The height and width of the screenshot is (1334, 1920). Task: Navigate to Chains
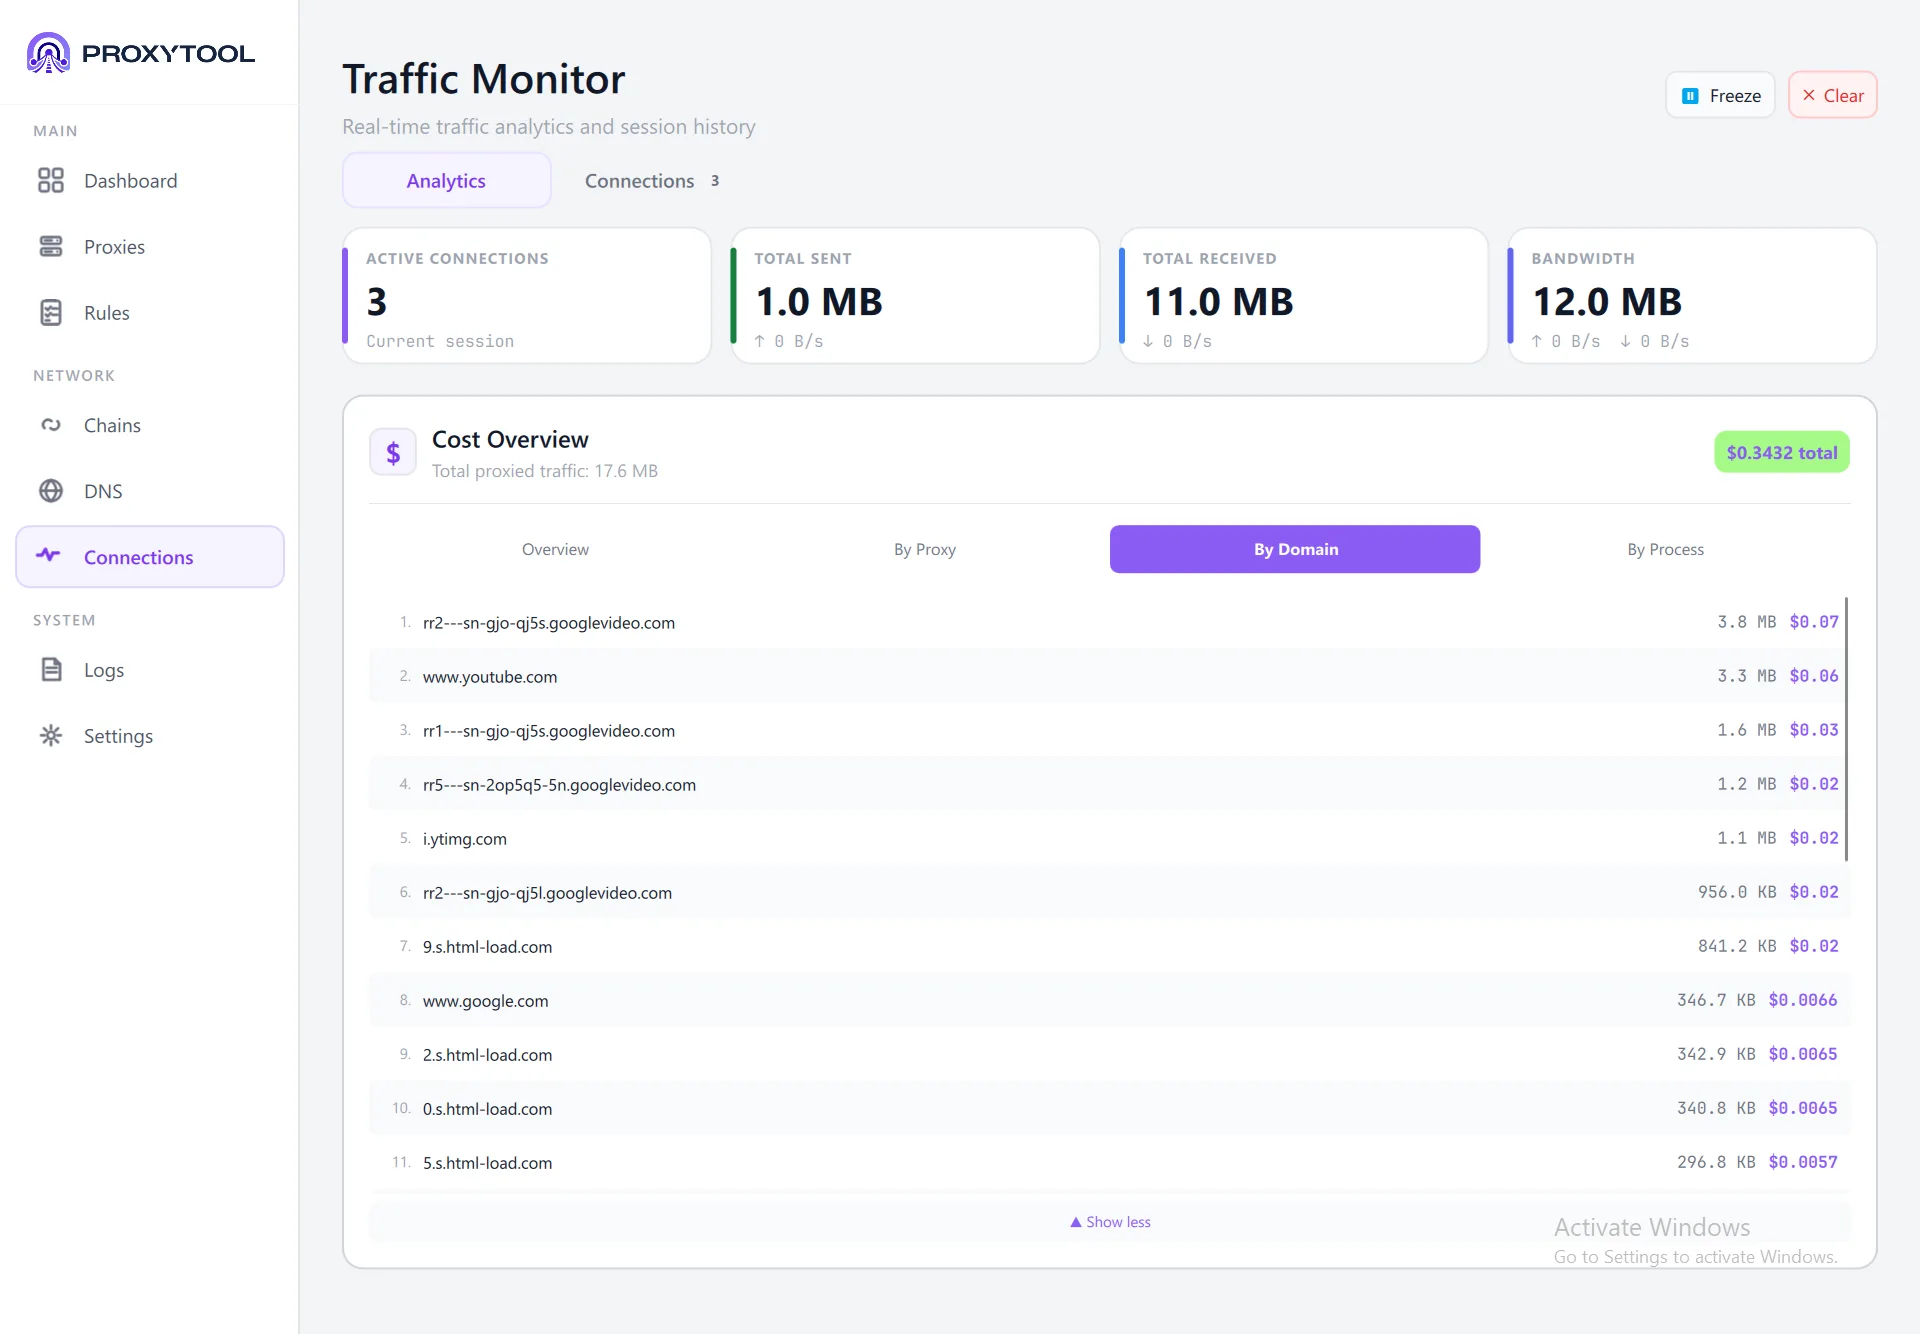click(x=150, y=425)
